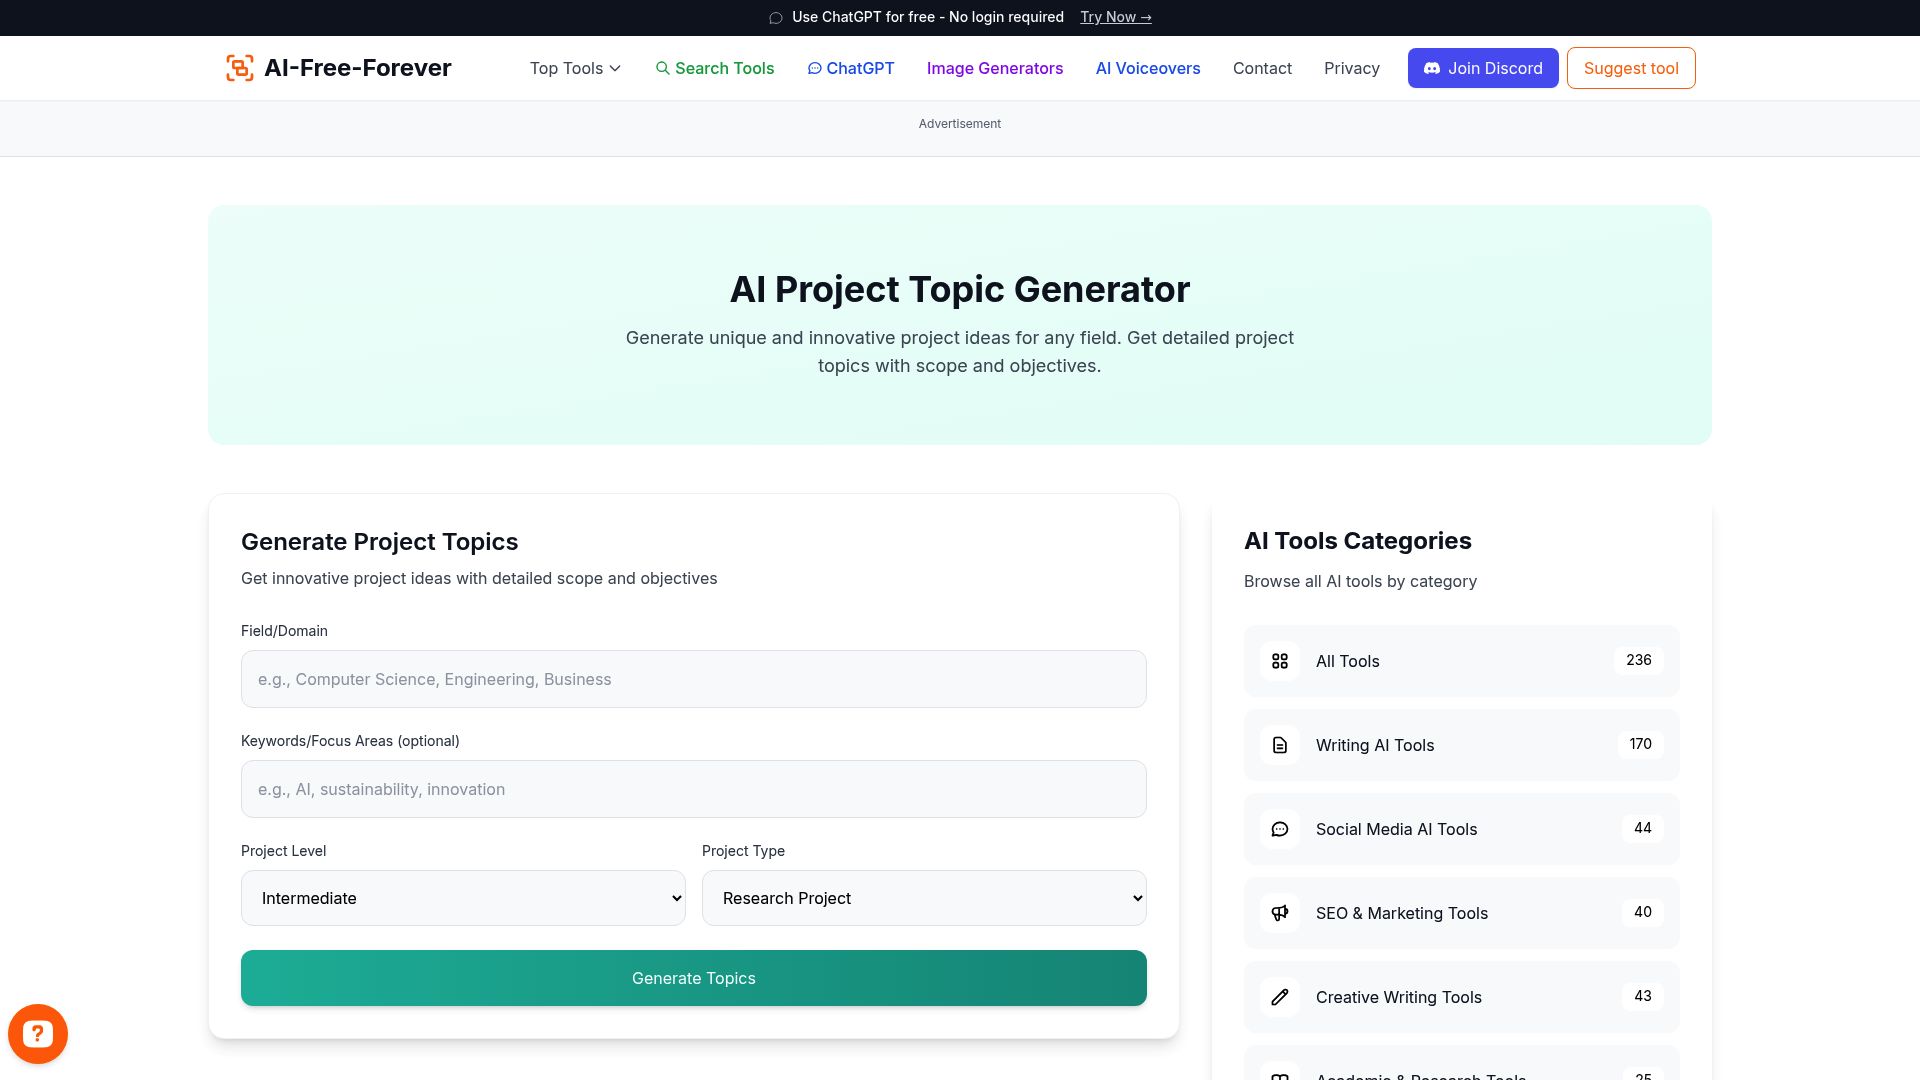Open the Project Level dropdown

(x=462, y=898)
